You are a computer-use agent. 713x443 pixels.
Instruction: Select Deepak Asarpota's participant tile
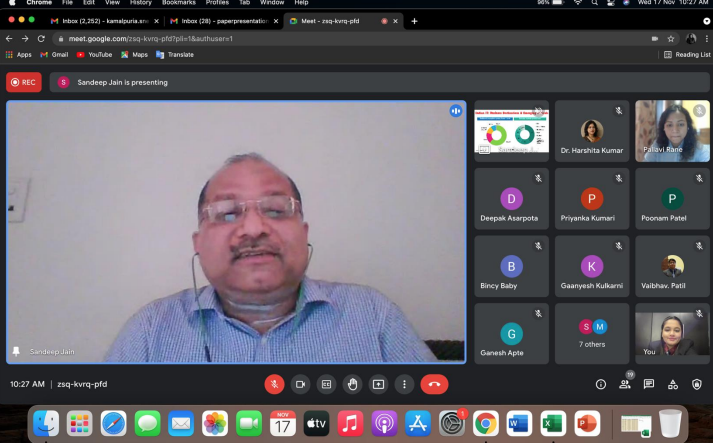tap(512, 199)
